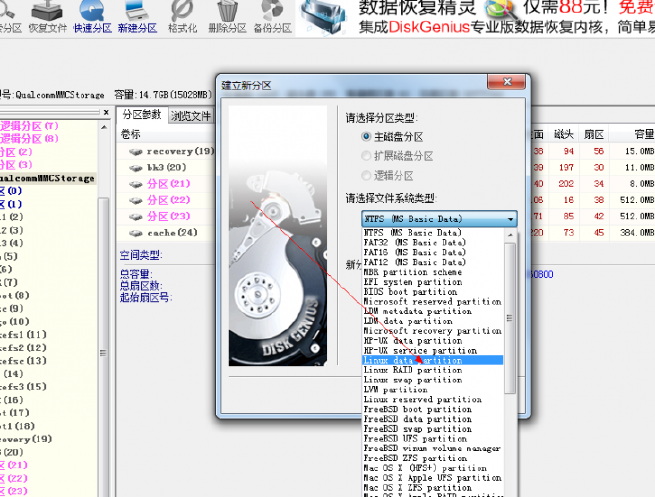Select Mac OS X (HFS+) partition option
Image resolution: width=655 pixels, height=497 pixels.
pos(432,468)
